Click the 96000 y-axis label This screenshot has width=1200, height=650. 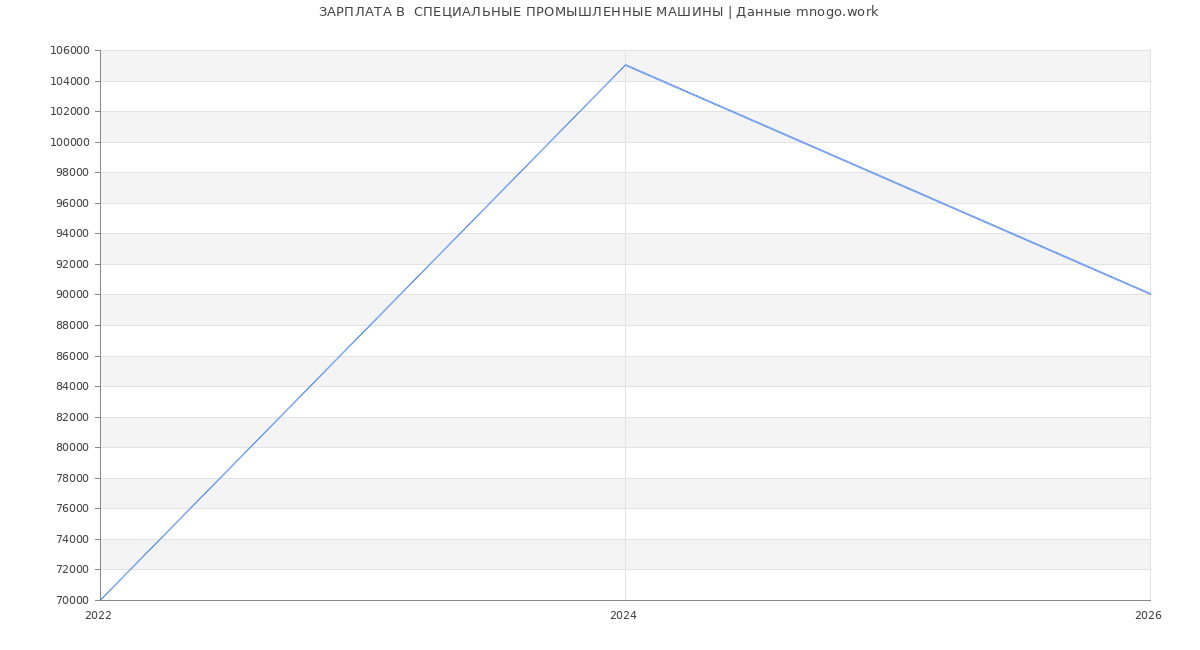(x=72, y=203)
